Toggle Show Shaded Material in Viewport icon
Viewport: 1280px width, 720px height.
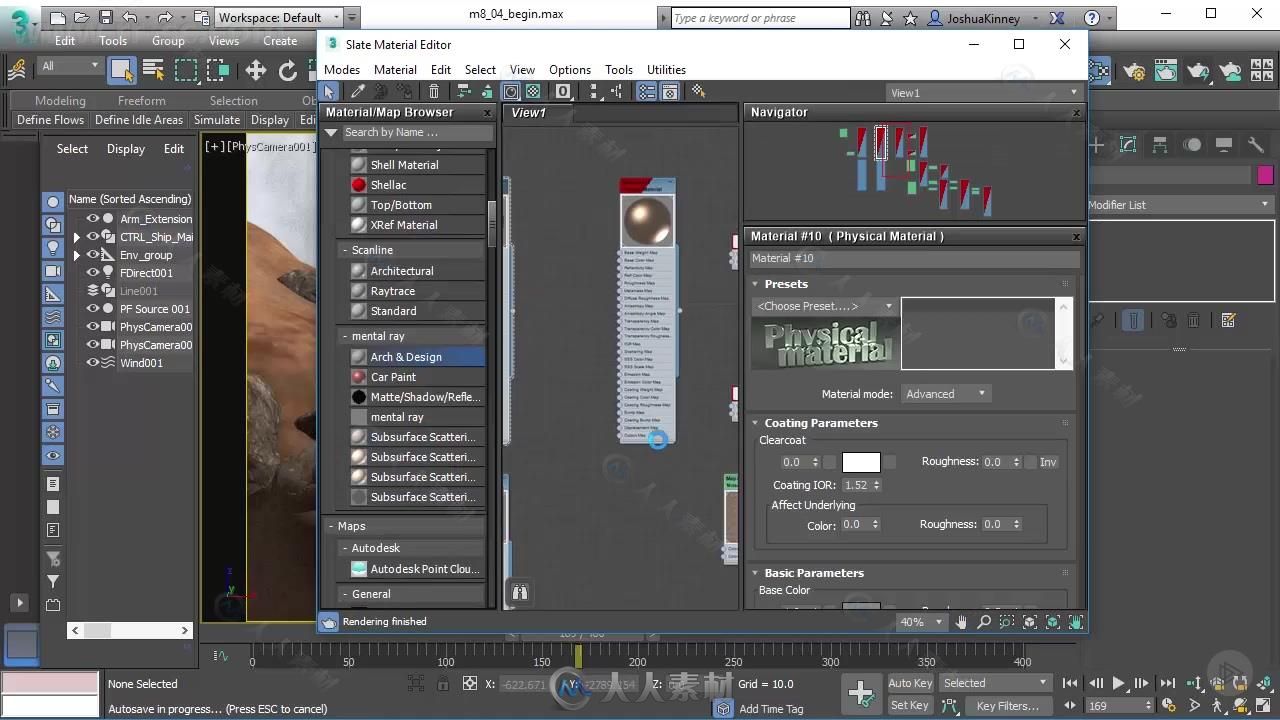(510, 91)
